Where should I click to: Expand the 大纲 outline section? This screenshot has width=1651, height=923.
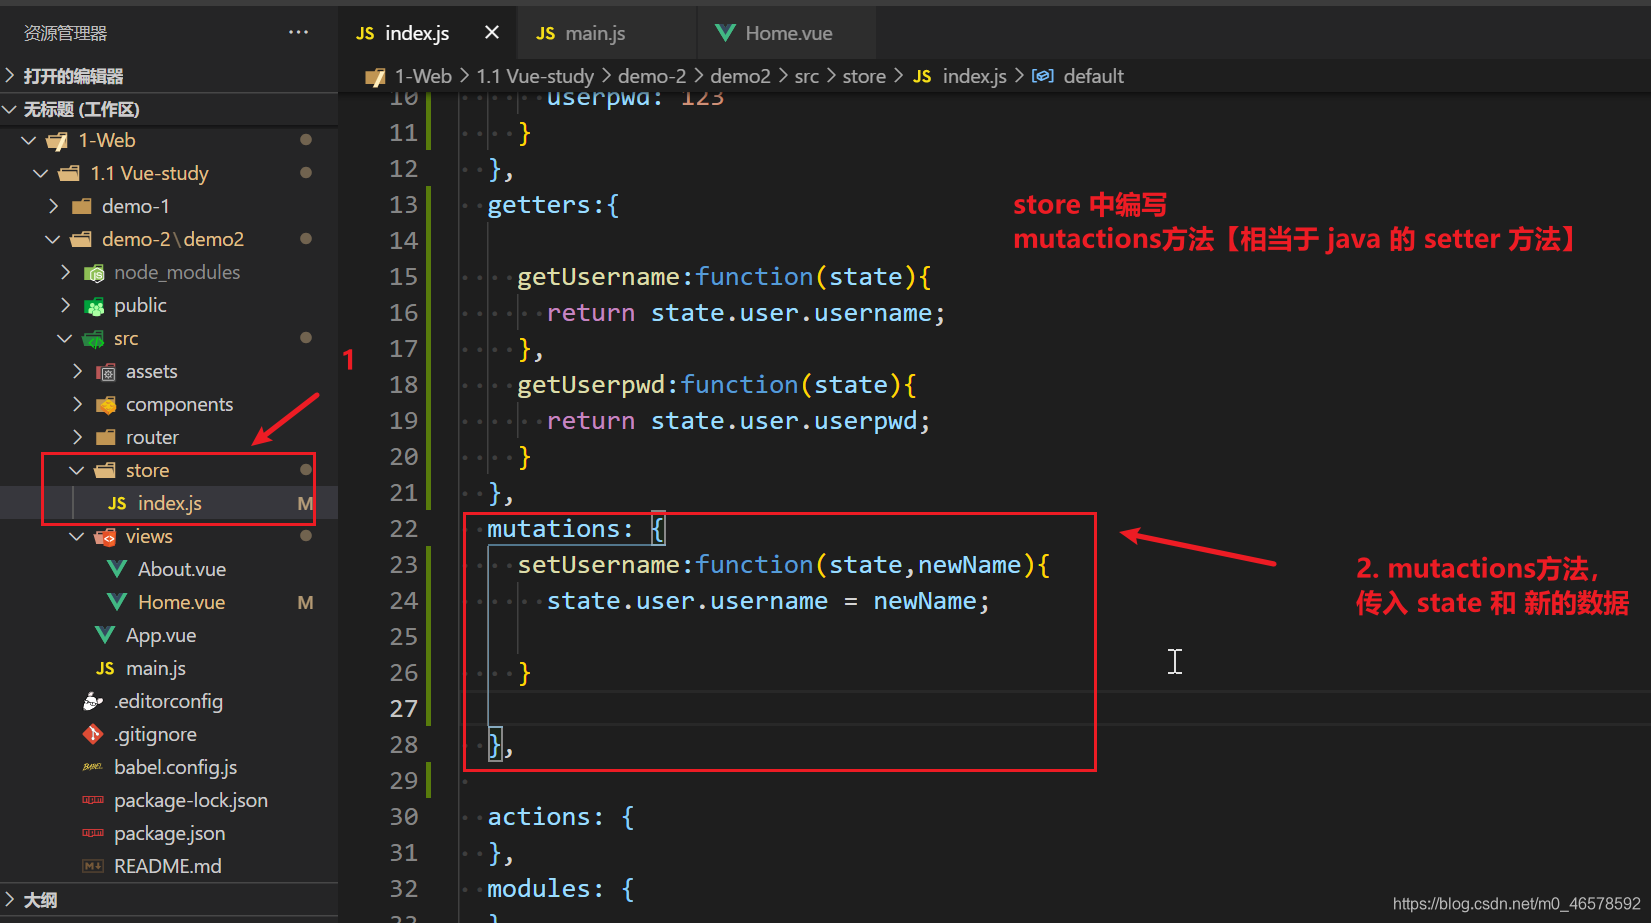click(x=10, y=900)
